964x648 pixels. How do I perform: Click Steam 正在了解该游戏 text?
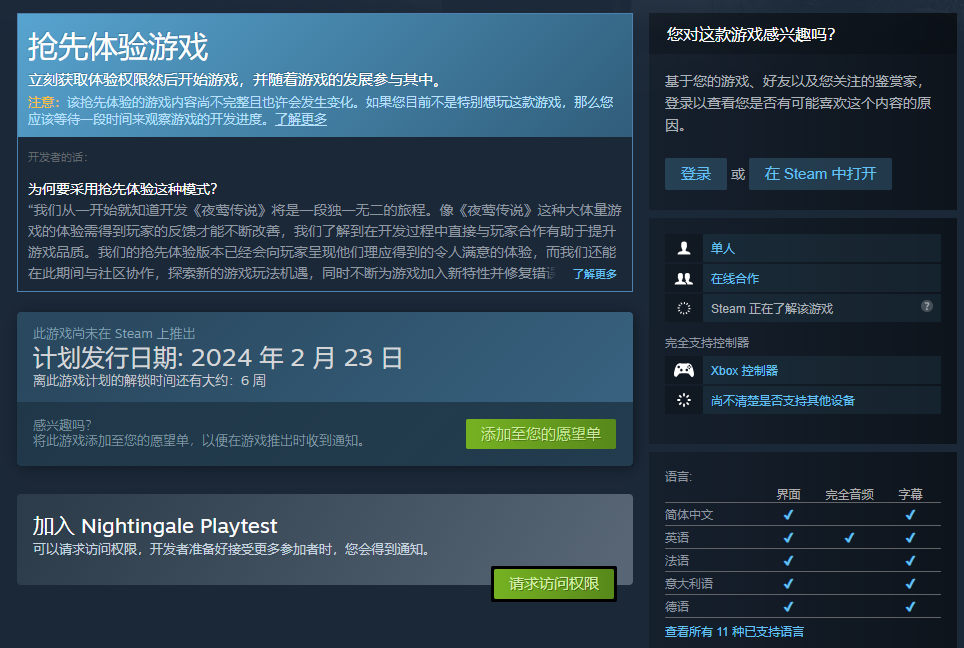[x=772, y=309]
